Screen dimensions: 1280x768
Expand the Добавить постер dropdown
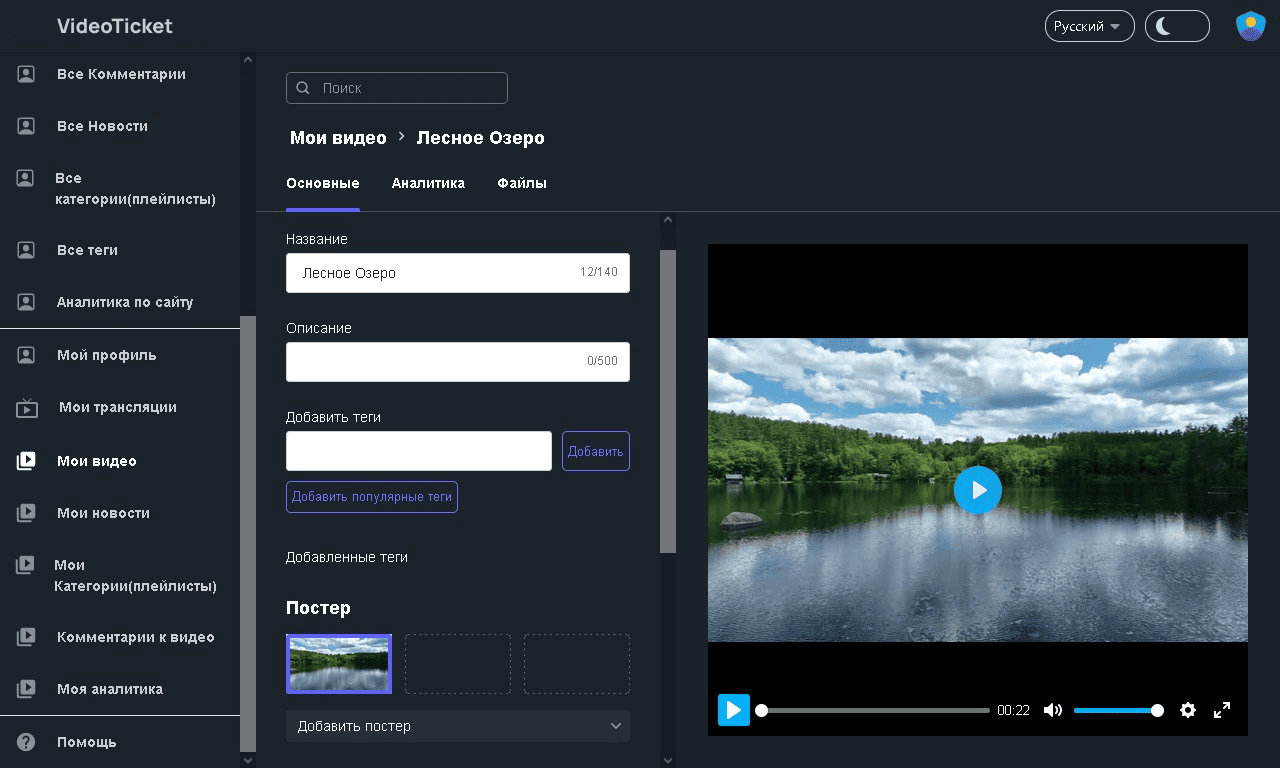[x=457, y=726]
